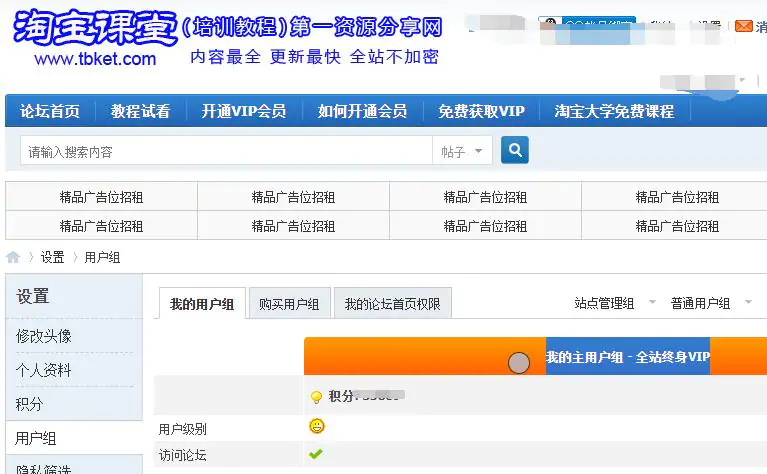Click the lightbulb icon beside 积分
767x474 pixels.
click(x=316, y=397)
